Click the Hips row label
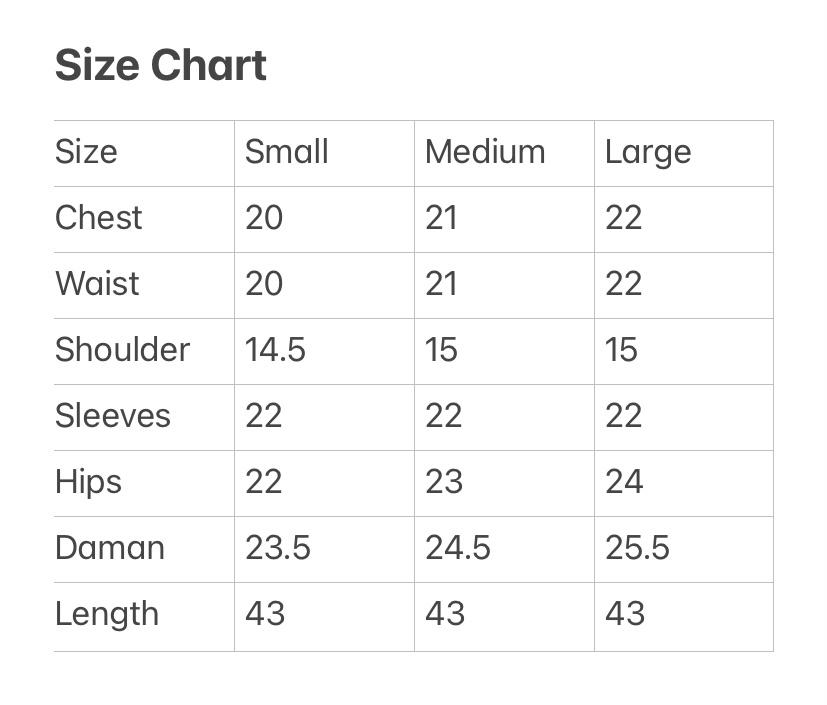 point(88,482)
